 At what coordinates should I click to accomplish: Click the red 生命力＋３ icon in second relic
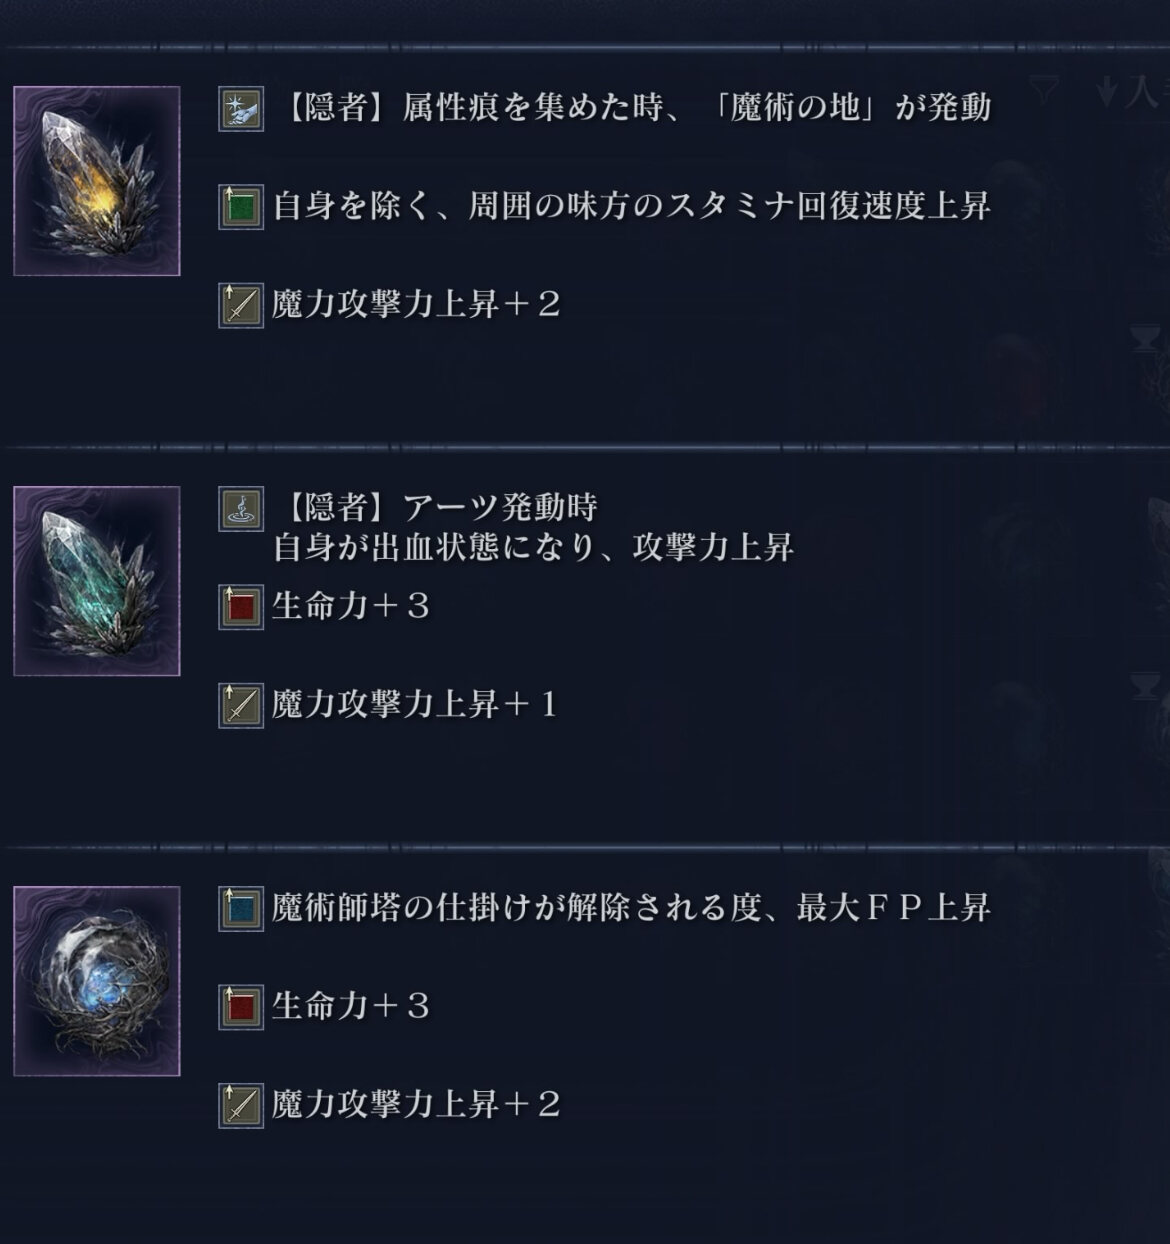tap(241, 607)
